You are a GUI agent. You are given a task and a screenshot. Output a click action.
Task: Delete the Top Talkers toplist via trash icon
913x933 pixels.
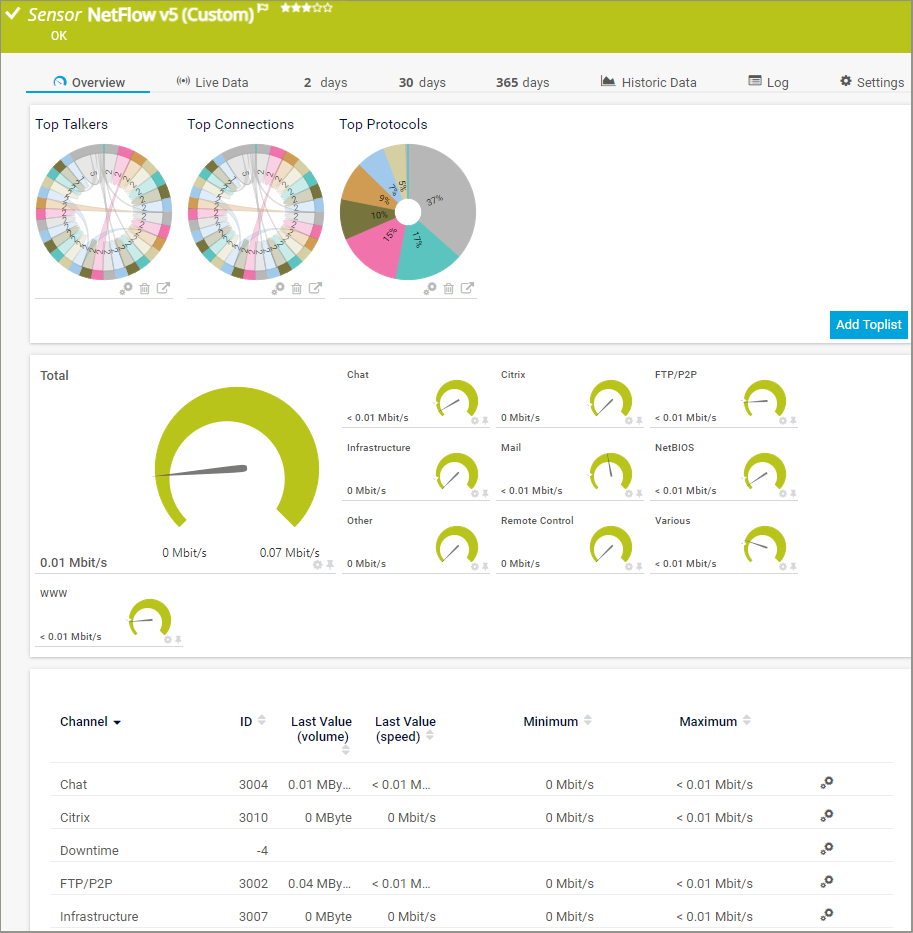click(145, 288)
